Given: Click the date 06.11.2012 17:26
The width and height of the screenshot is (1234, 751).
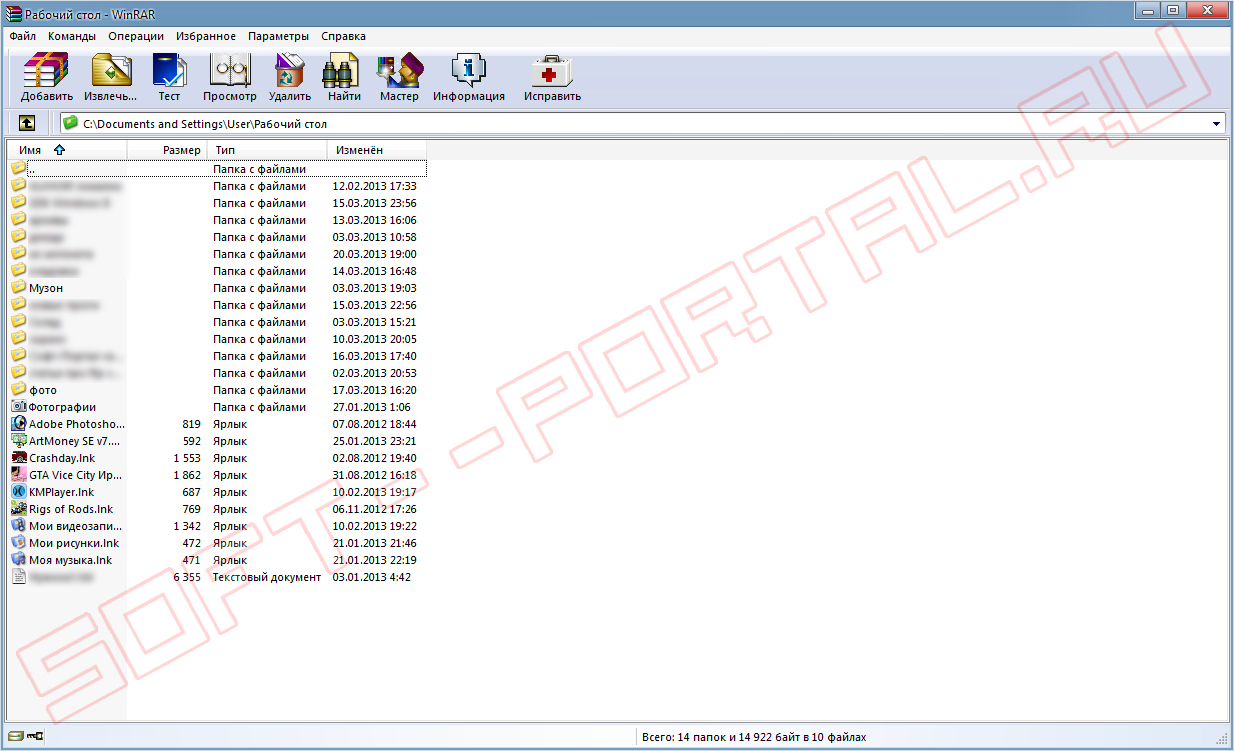Looking at the screenshot, I should tap(374, 509).
